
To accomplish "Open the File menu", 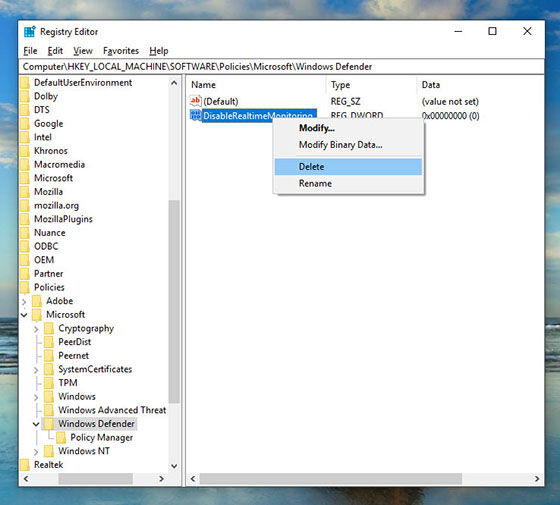I will pyautogui.click(x=30, y=51).
